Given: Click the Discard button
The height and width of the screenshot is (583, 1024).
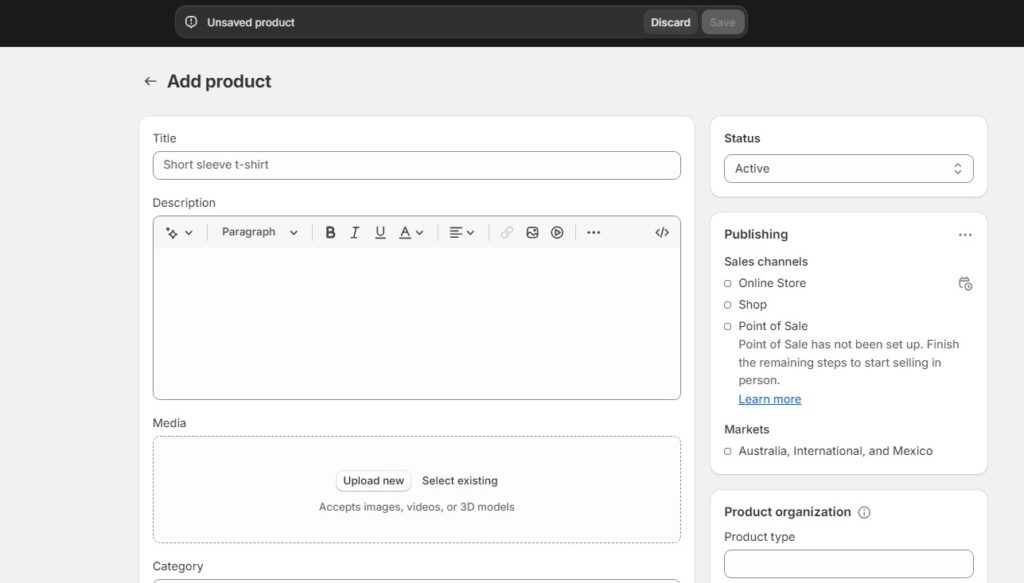Looking at the screenshot, I should point(670,22).
